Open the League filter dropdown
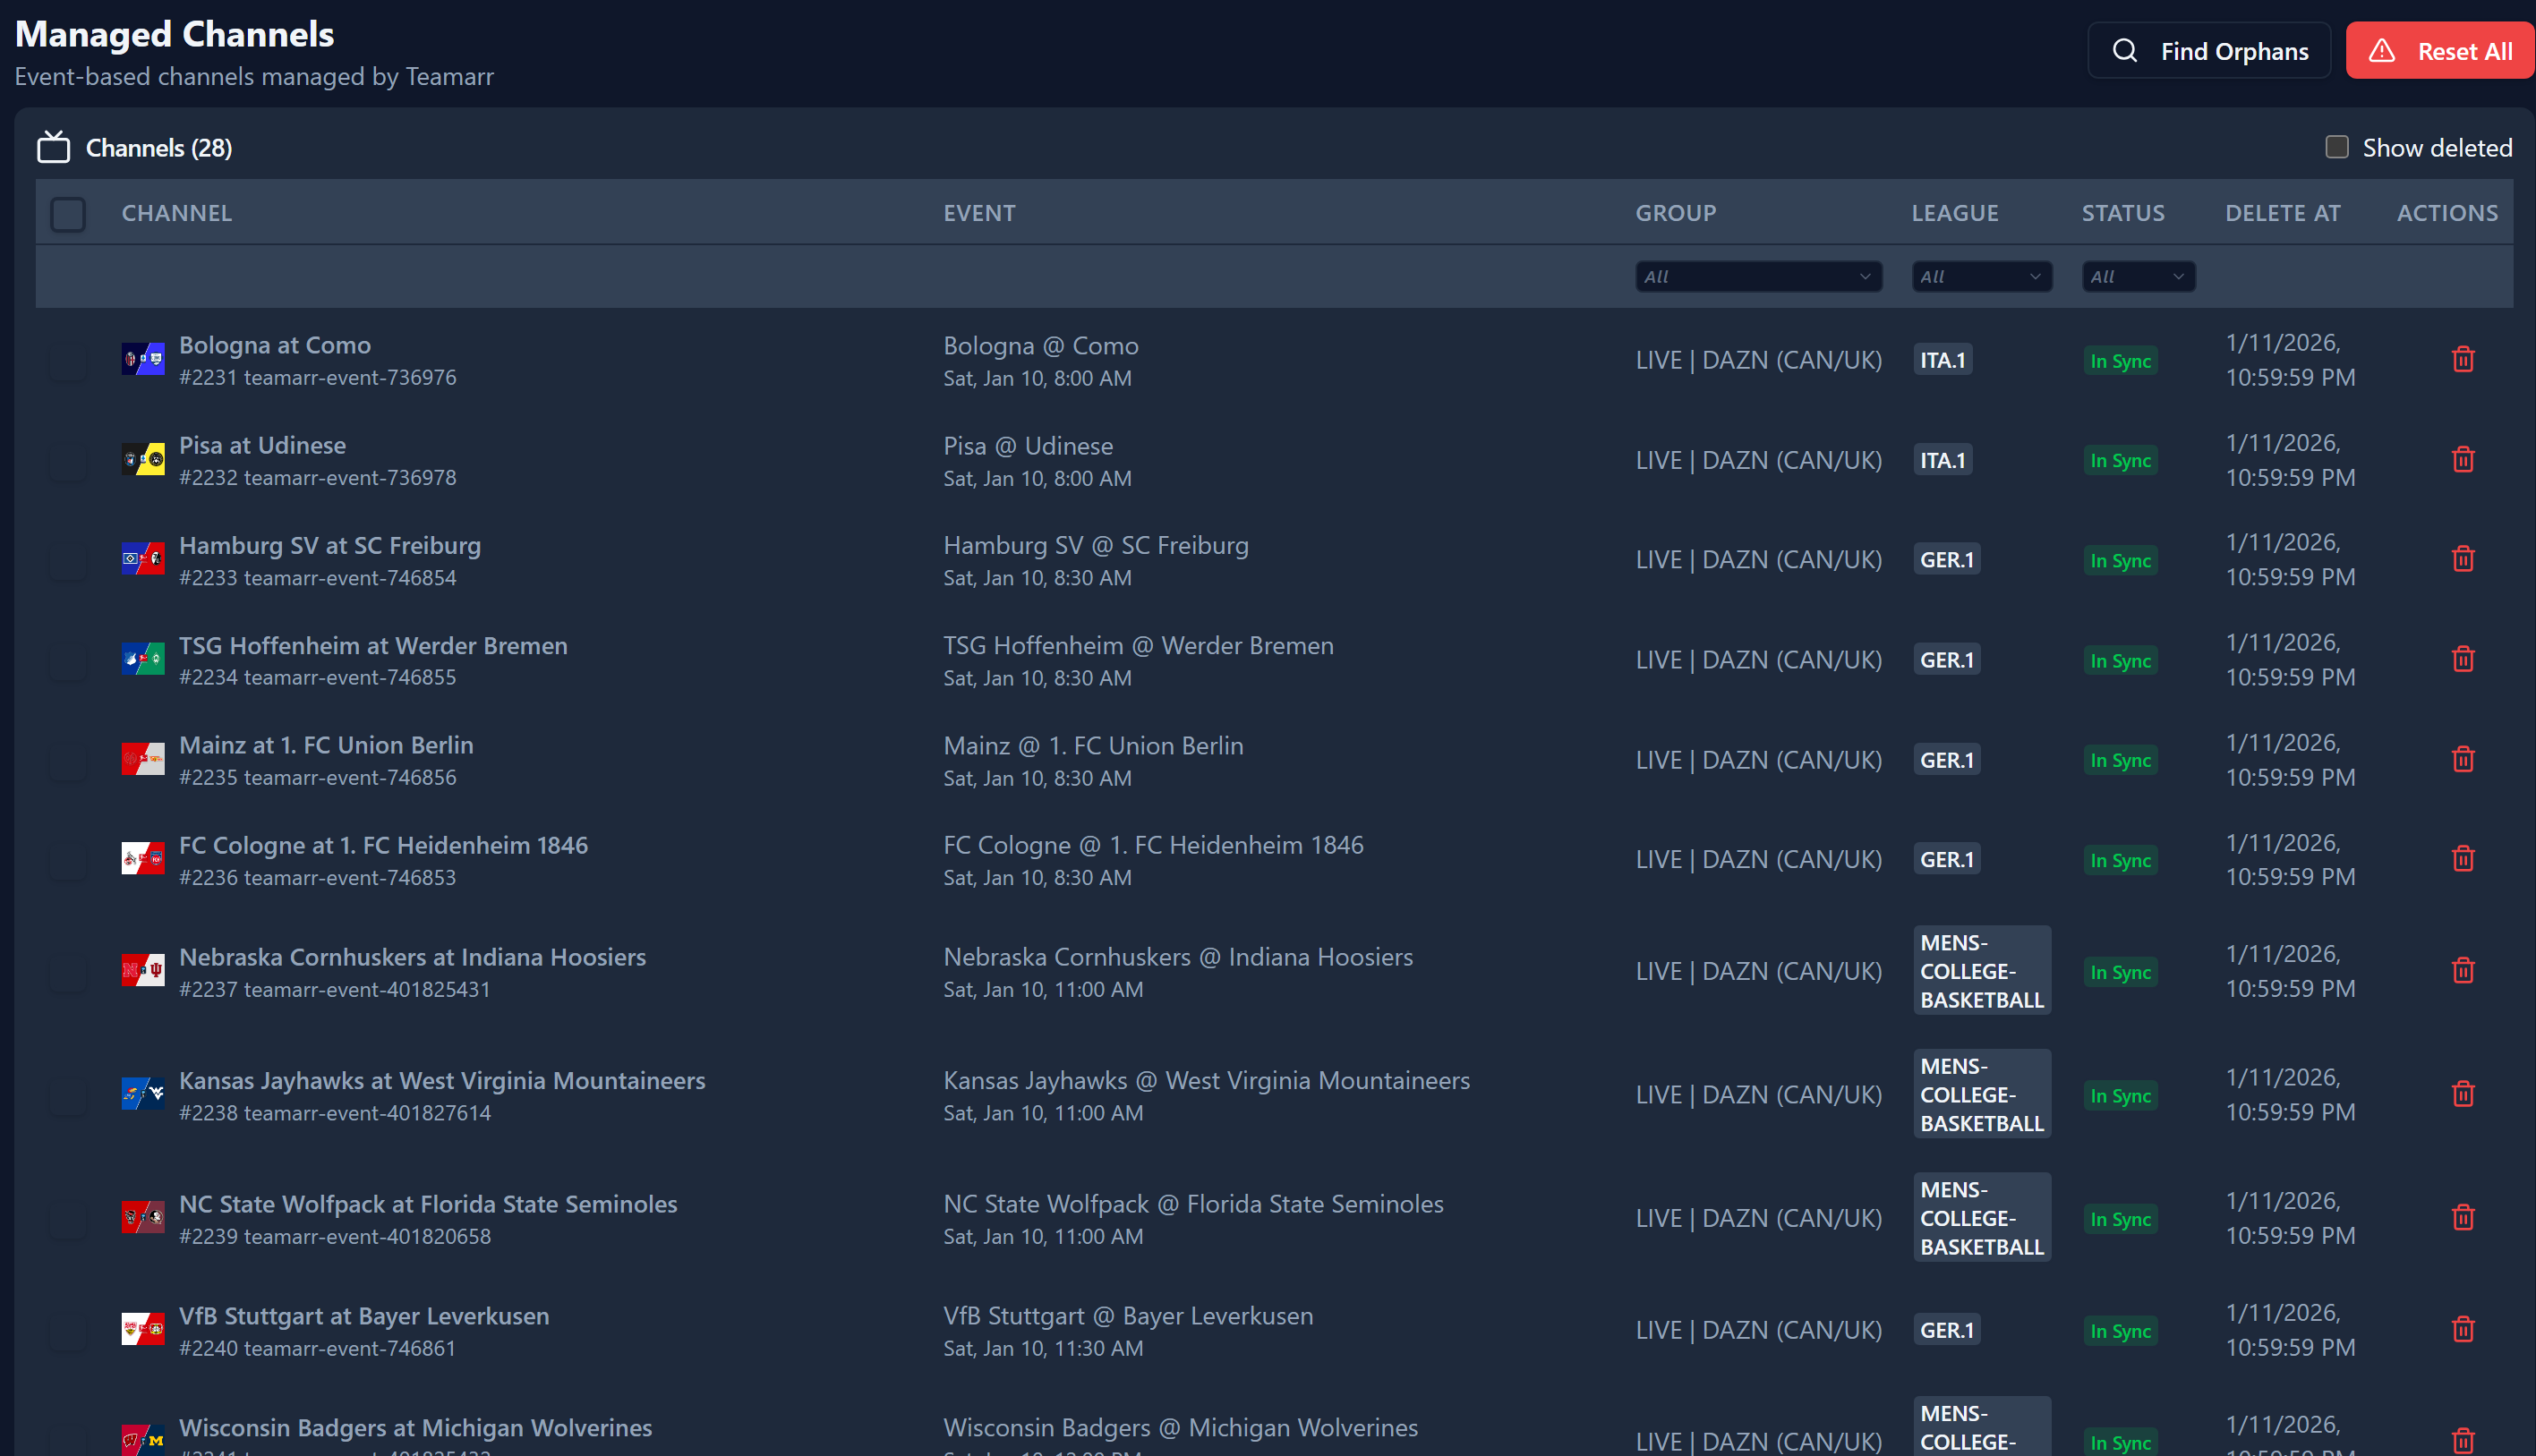2536x1456 pixels. point(1980,277)
